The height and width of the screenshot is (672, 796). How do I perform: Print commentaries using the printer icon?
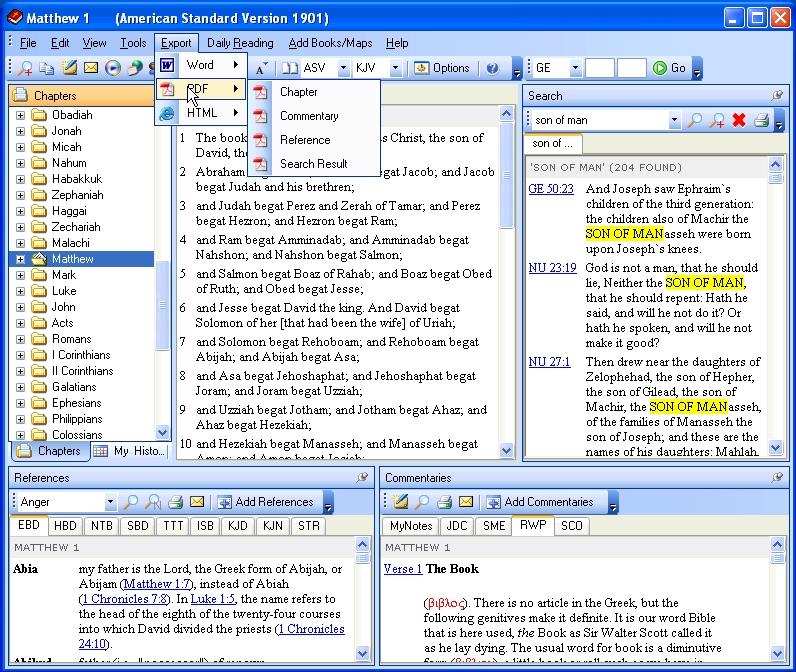pyautogui.click(x=444, y=502)
